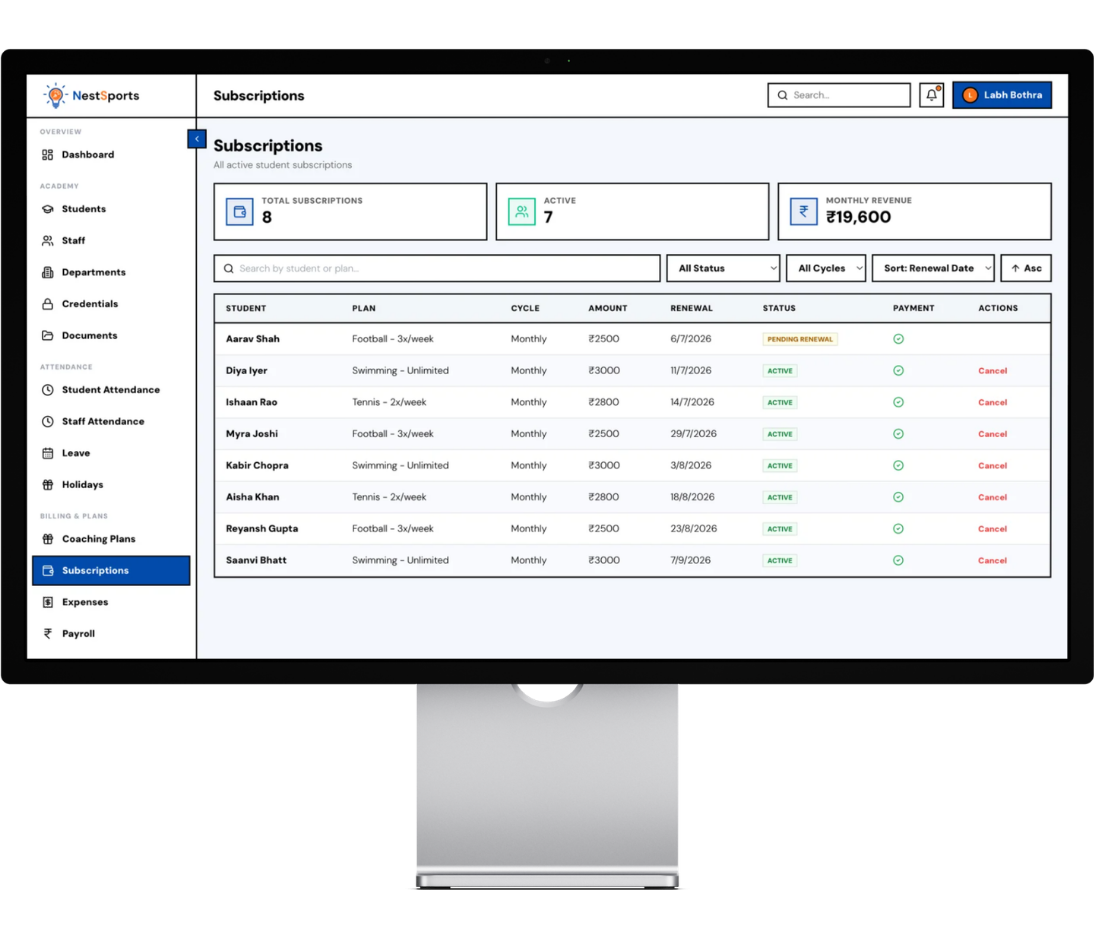
Task: Select the Aarav Shah student name
Action: (253, 338)
